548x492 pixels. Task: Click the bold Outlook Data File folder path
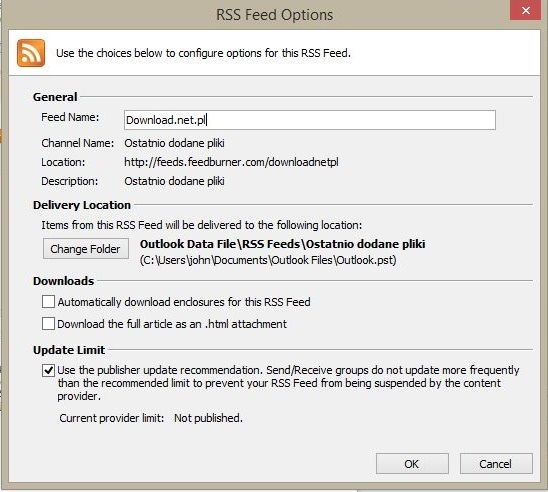(x=282, y=244)
